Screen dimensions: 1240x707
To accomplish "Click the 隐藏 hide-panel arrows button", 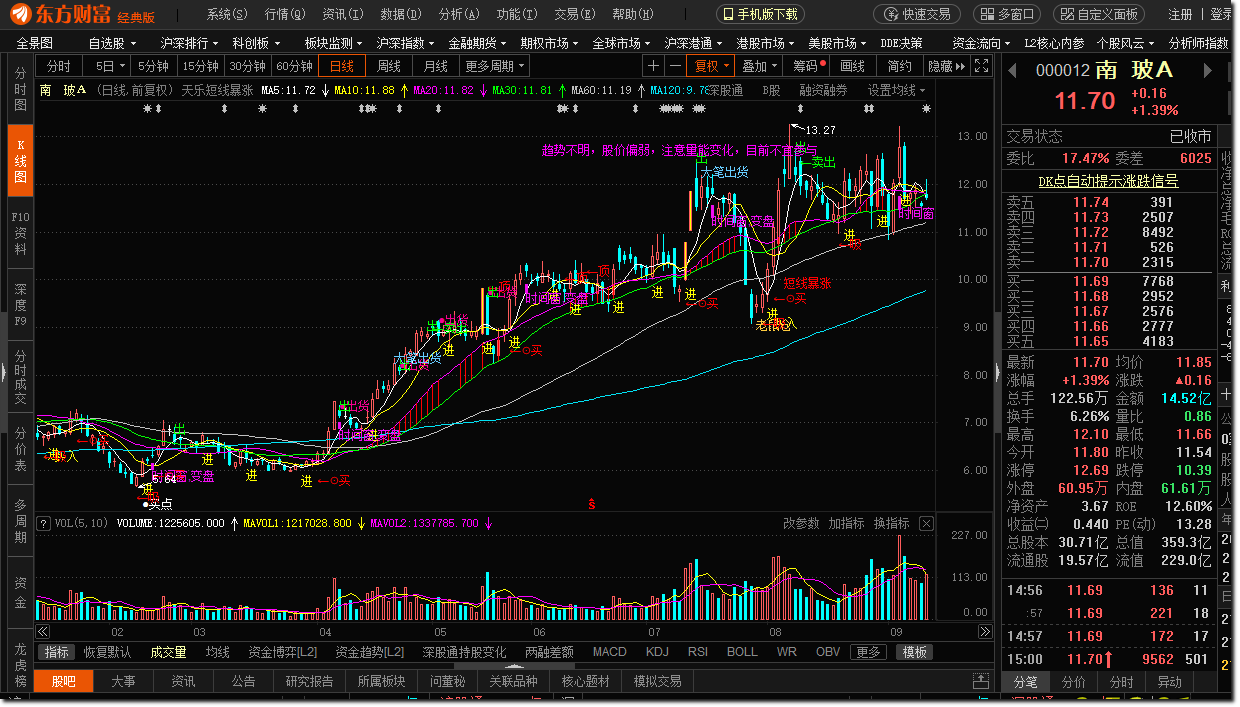I will pos(947,66).
